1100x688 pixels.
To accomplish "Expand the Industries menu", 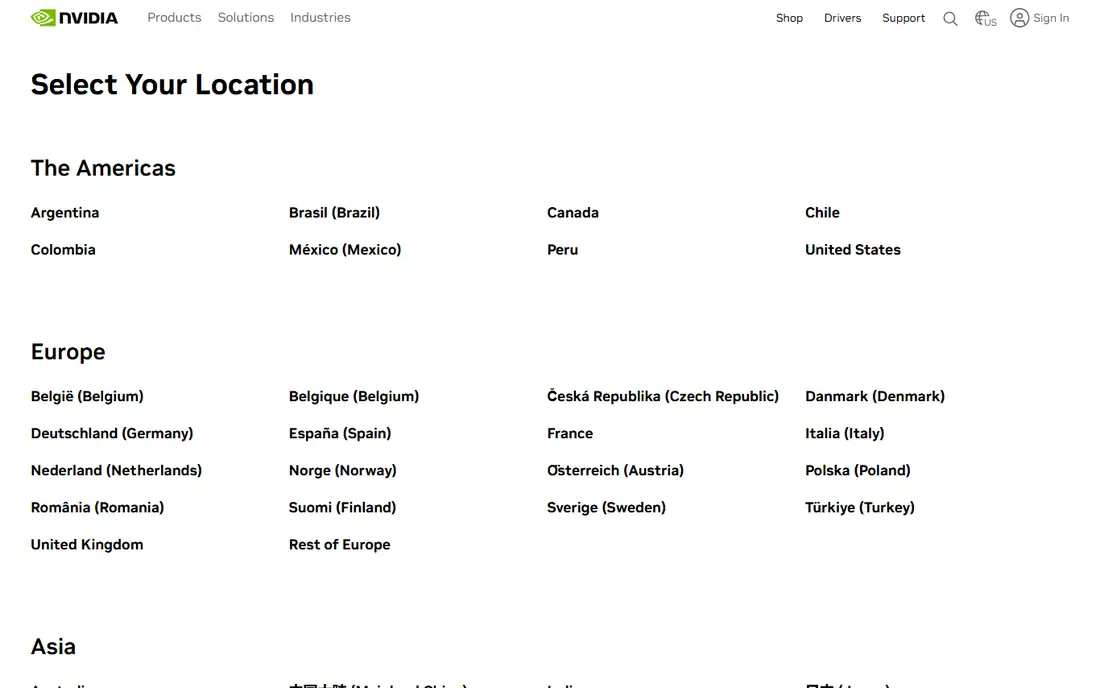I will [x=320, y=18].
